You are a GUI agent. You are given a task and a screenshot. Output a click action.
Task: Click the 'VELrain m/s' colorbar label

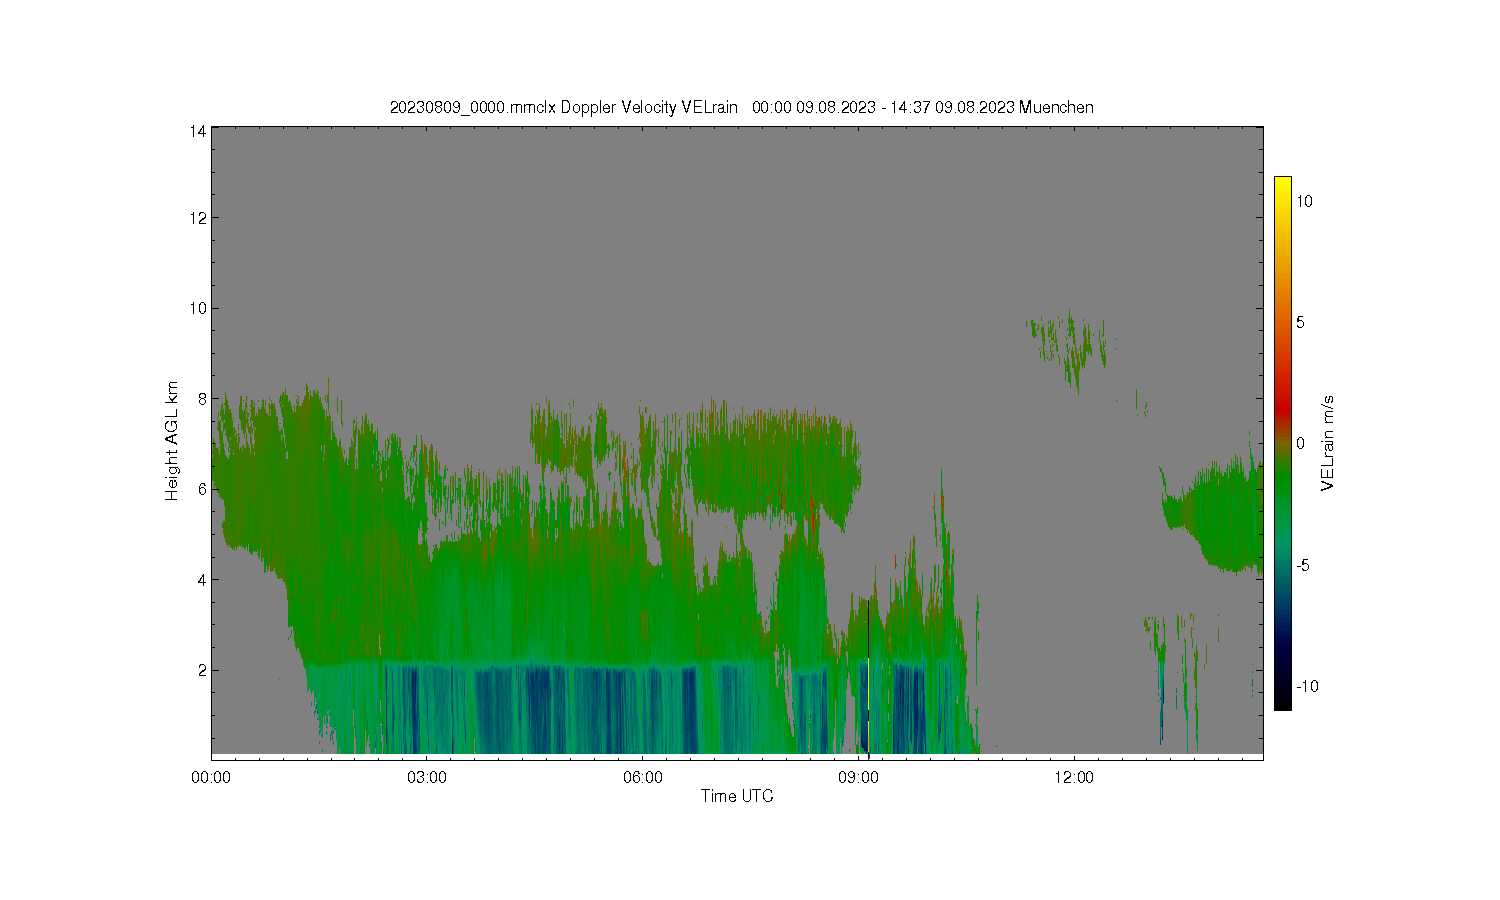click(1328, 443)
